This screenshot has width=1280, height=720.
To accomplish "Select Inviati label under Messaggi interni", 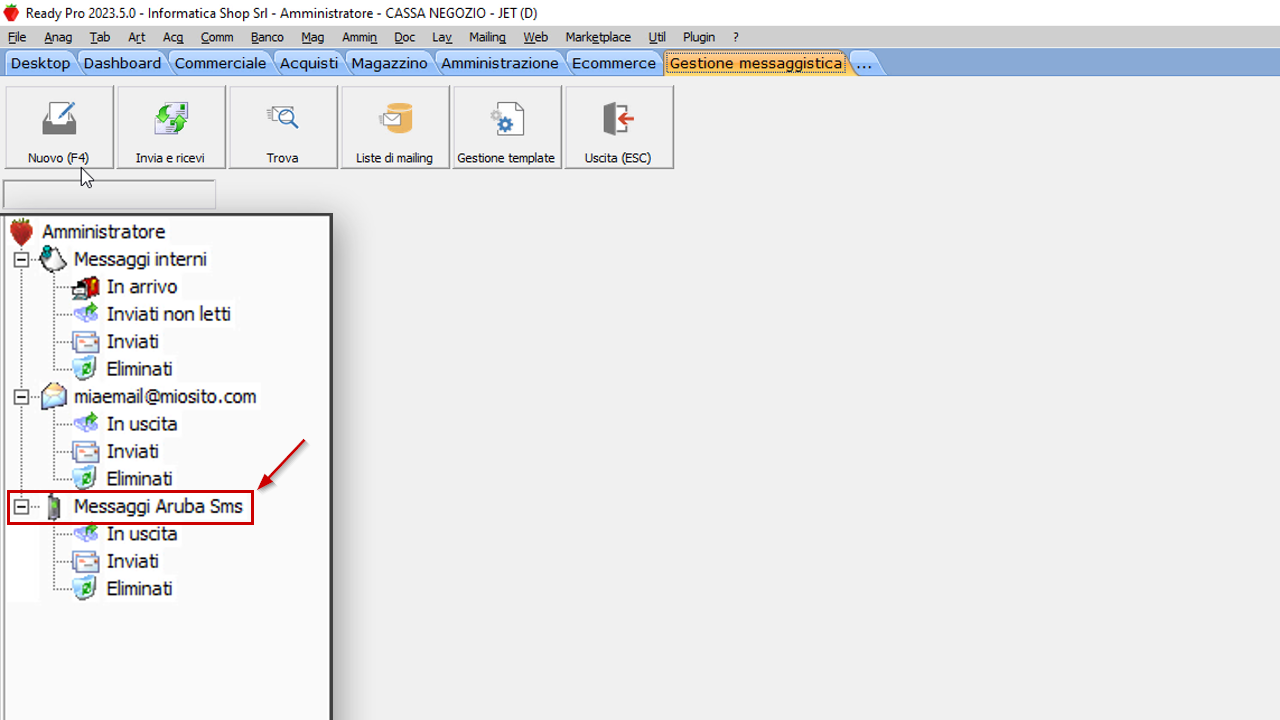I will pyautogui.click(x=133, y=342).
